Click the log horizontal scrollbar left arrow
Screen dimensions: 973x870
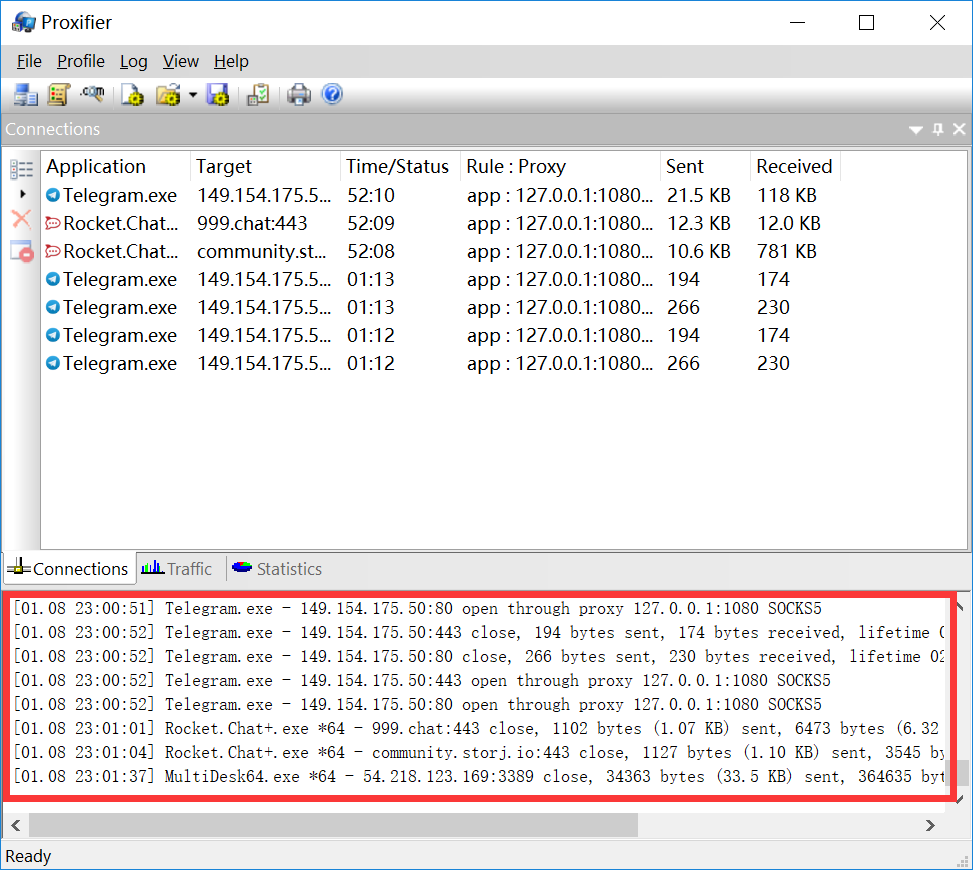16,825
